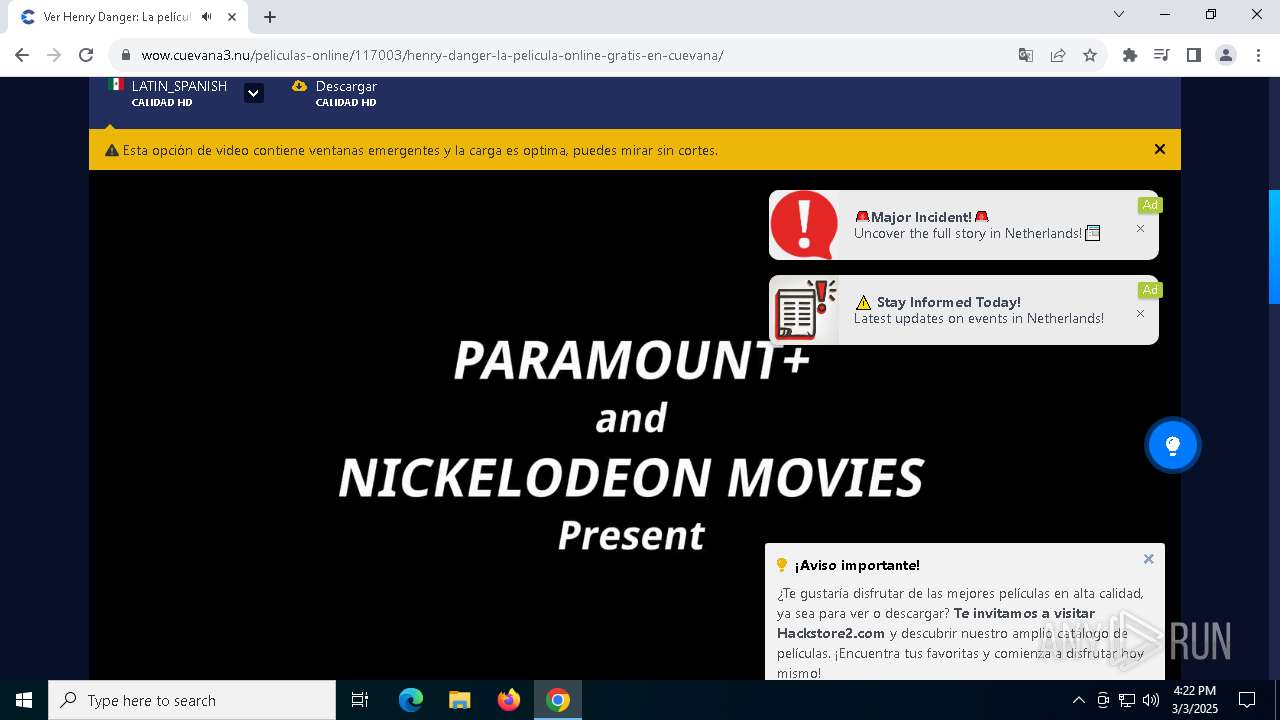Dismiss the yellow popup warning banner

(x=1160, y=149)
